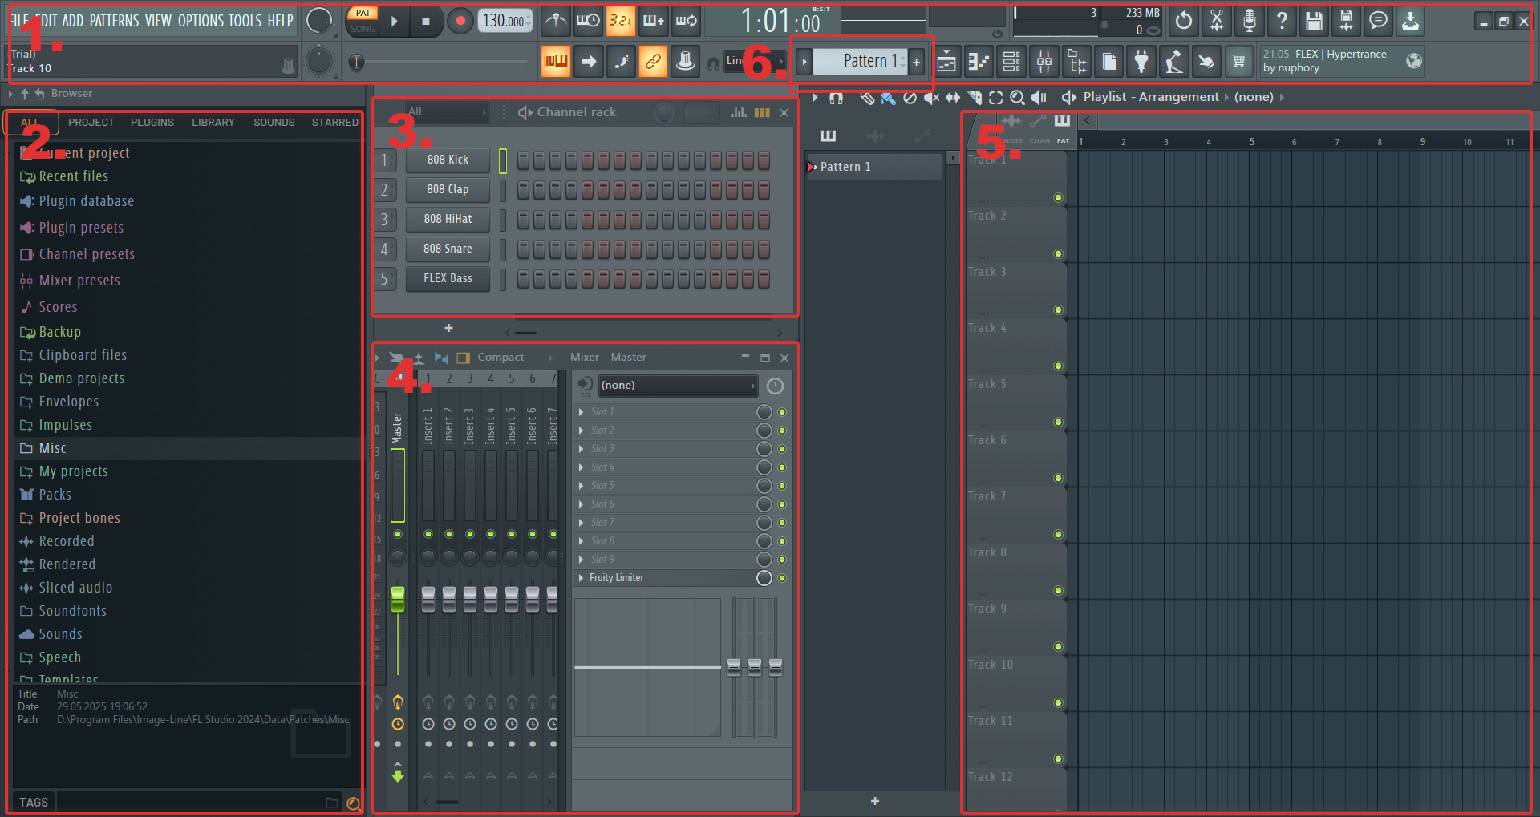Open the Playlist view icon
This screenshot has height=817, width=1540.
point(946,62)
